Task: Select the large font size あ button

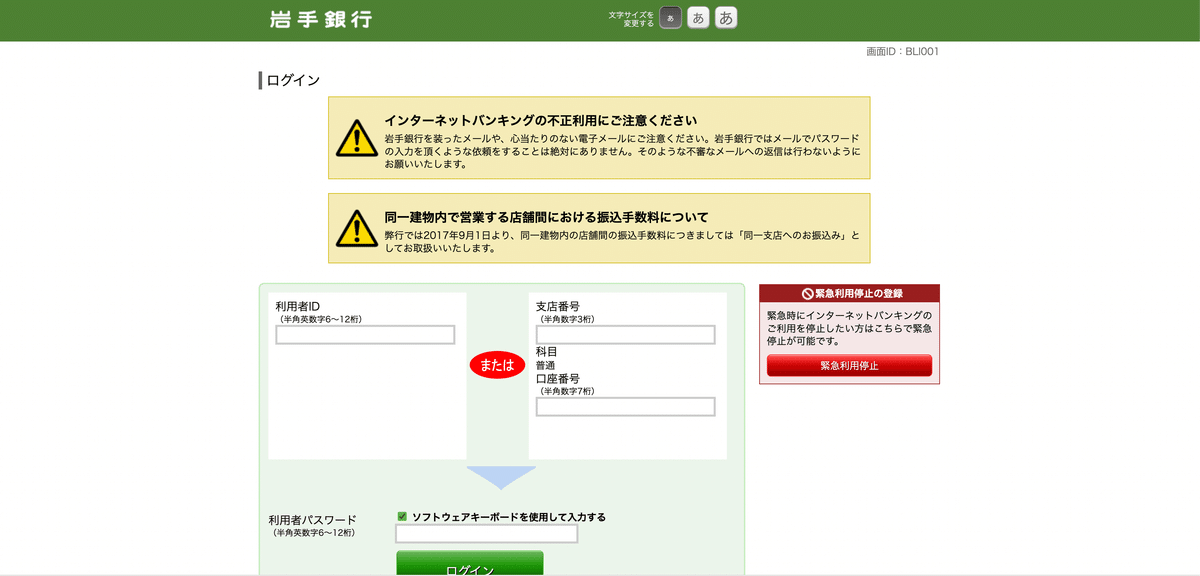Action: (726, 17)
